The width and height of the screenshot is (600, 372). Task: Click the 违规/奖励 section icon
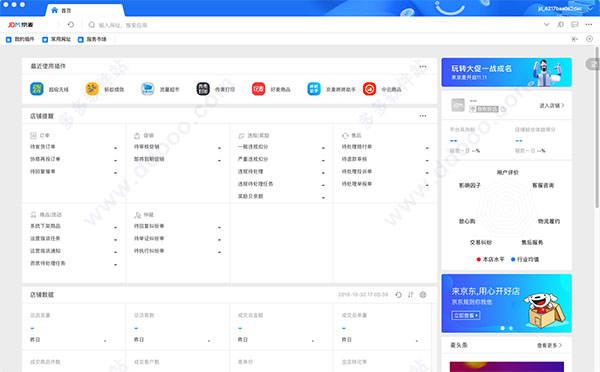click(241, 135)
